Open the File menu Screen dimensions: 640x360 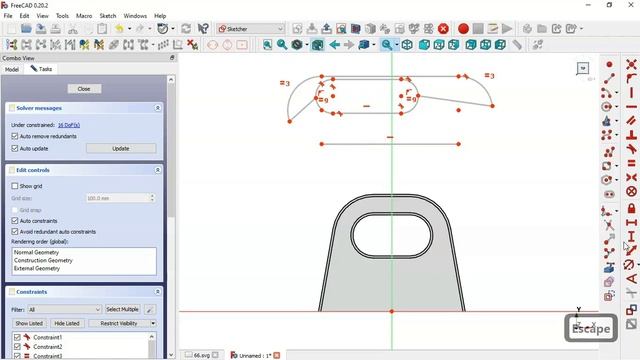coord(8,16)
